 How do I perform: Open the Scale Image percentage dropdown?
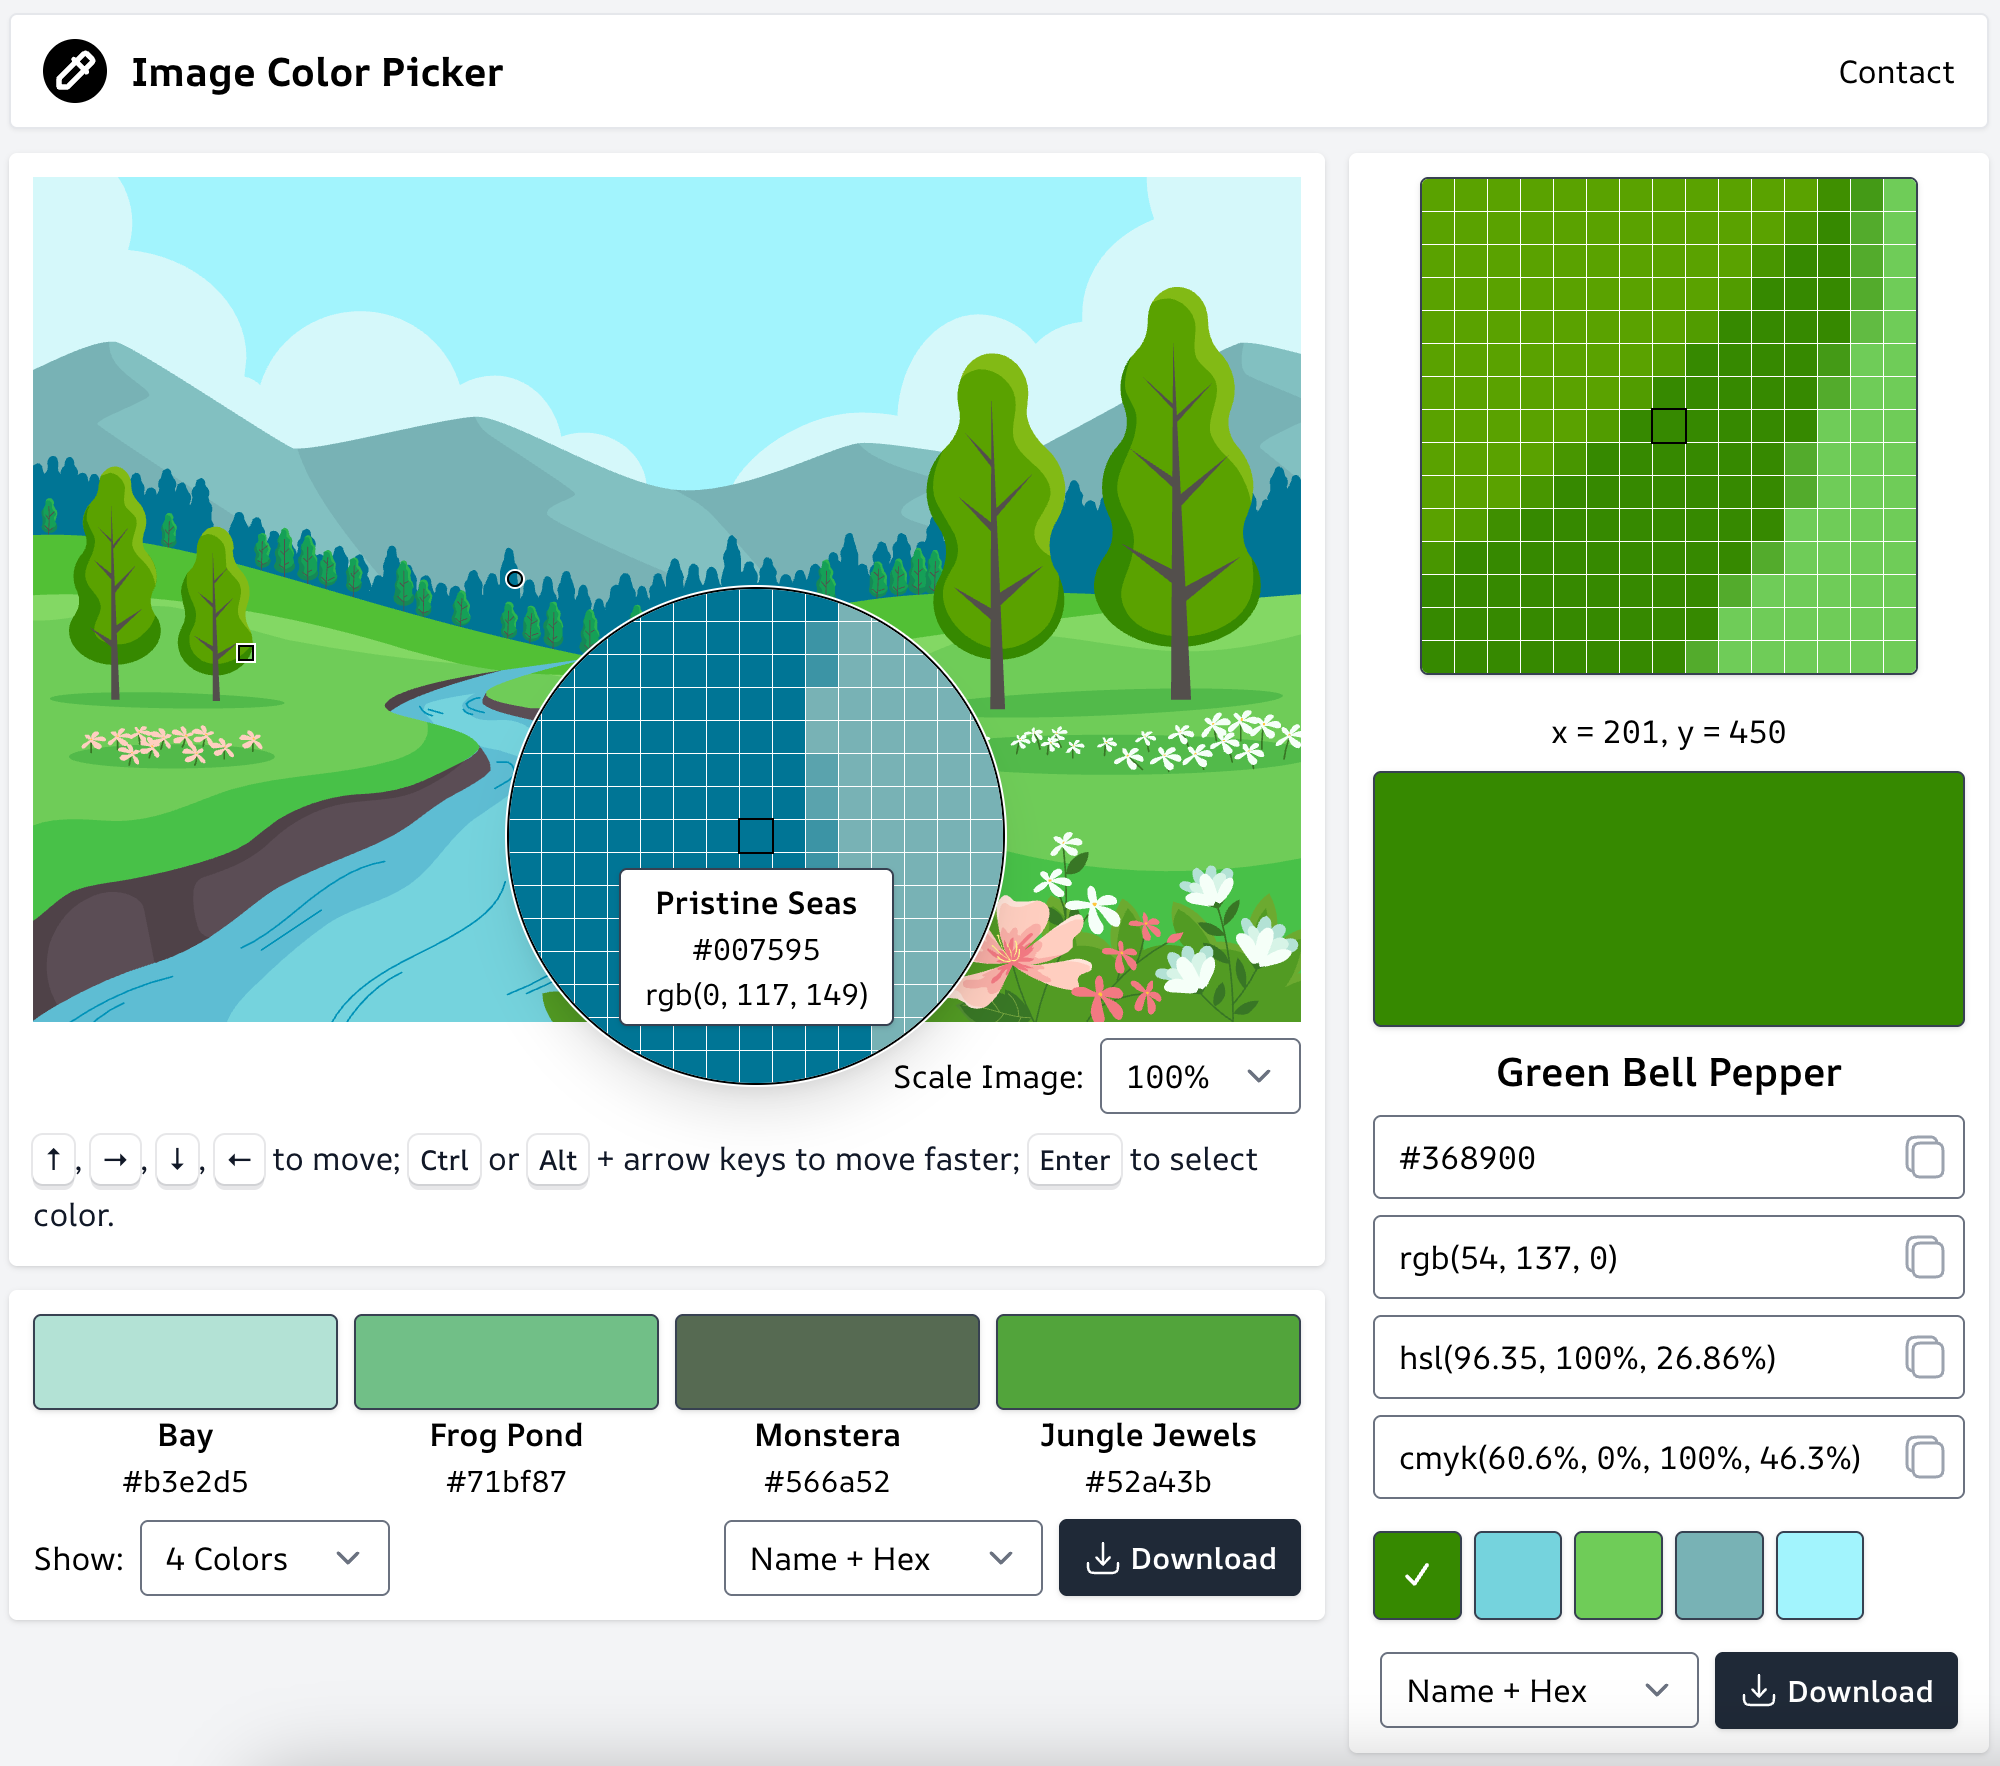(x=1199, y=1077)
